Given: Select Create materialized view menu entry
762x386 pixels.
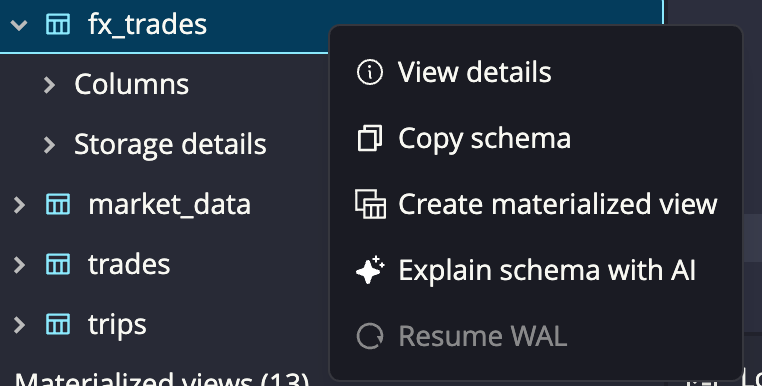Looking at the screenshot, I should coord(536,204).
